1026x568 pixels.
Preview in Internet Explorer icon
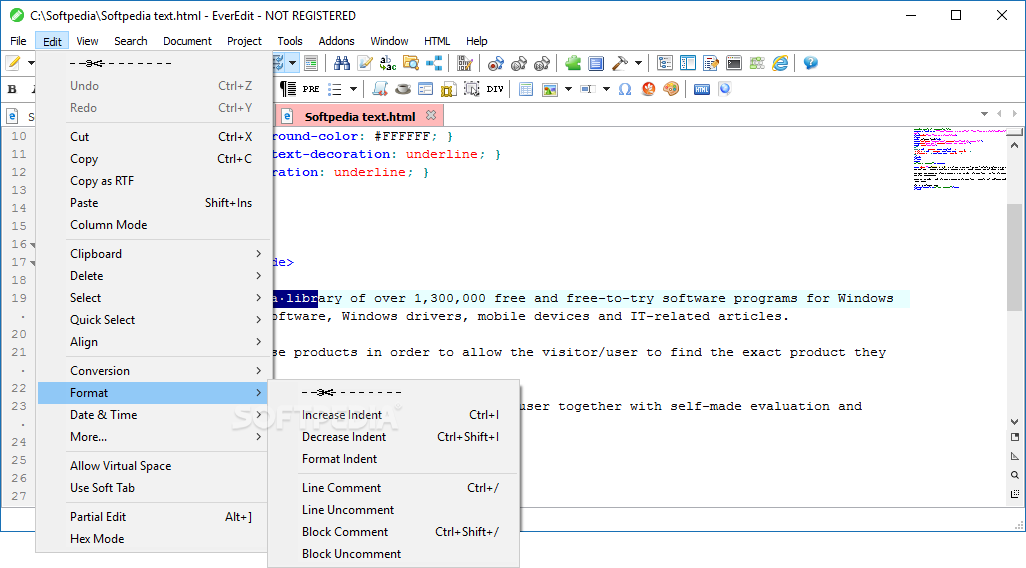(x=780, y=63)
